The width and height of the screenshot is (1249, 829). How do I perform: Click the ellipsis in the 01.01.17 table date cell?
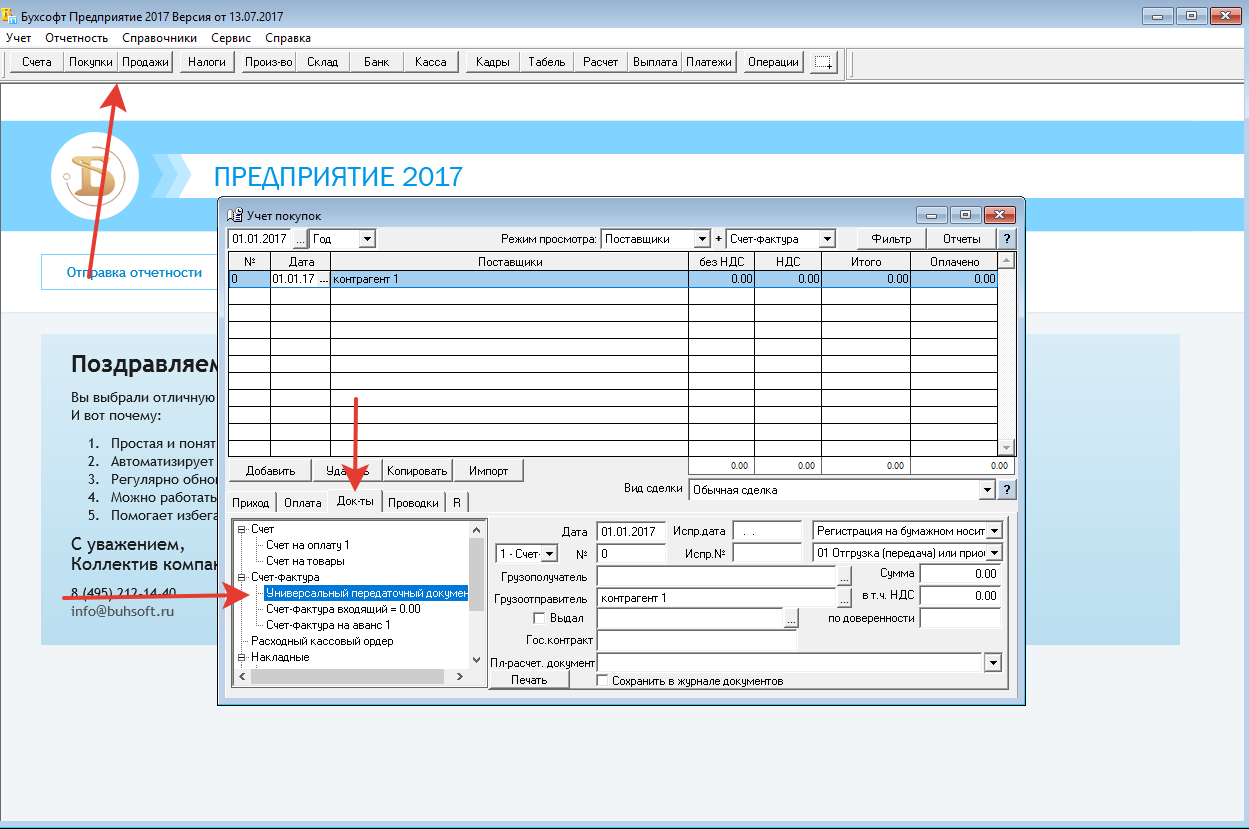323,280
